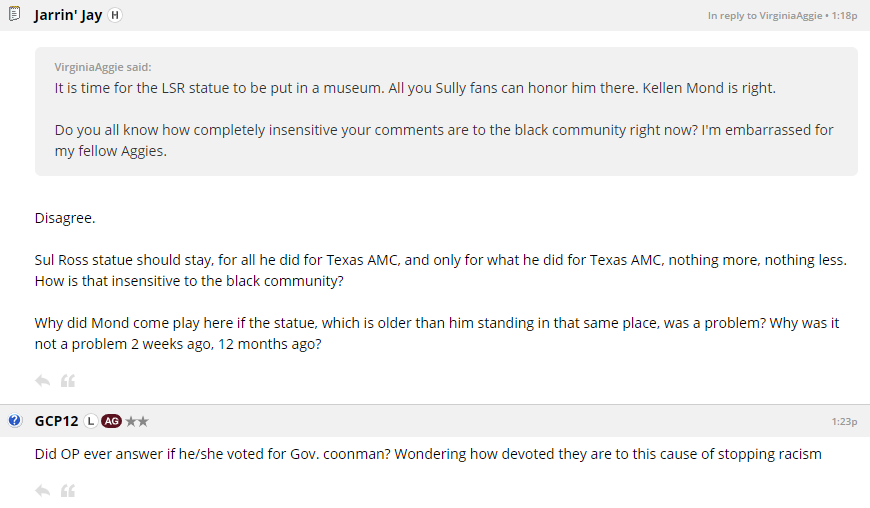Click the two-star rating beside GCP12
Image resolution: width=870 pixels, height=508 pixels.
[137, 421]
